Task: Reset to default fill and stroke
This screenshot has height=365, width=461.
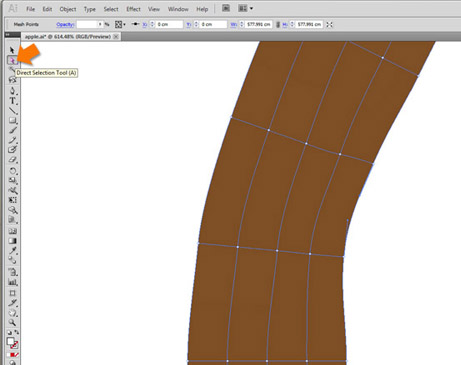Action: click(9, 333)
